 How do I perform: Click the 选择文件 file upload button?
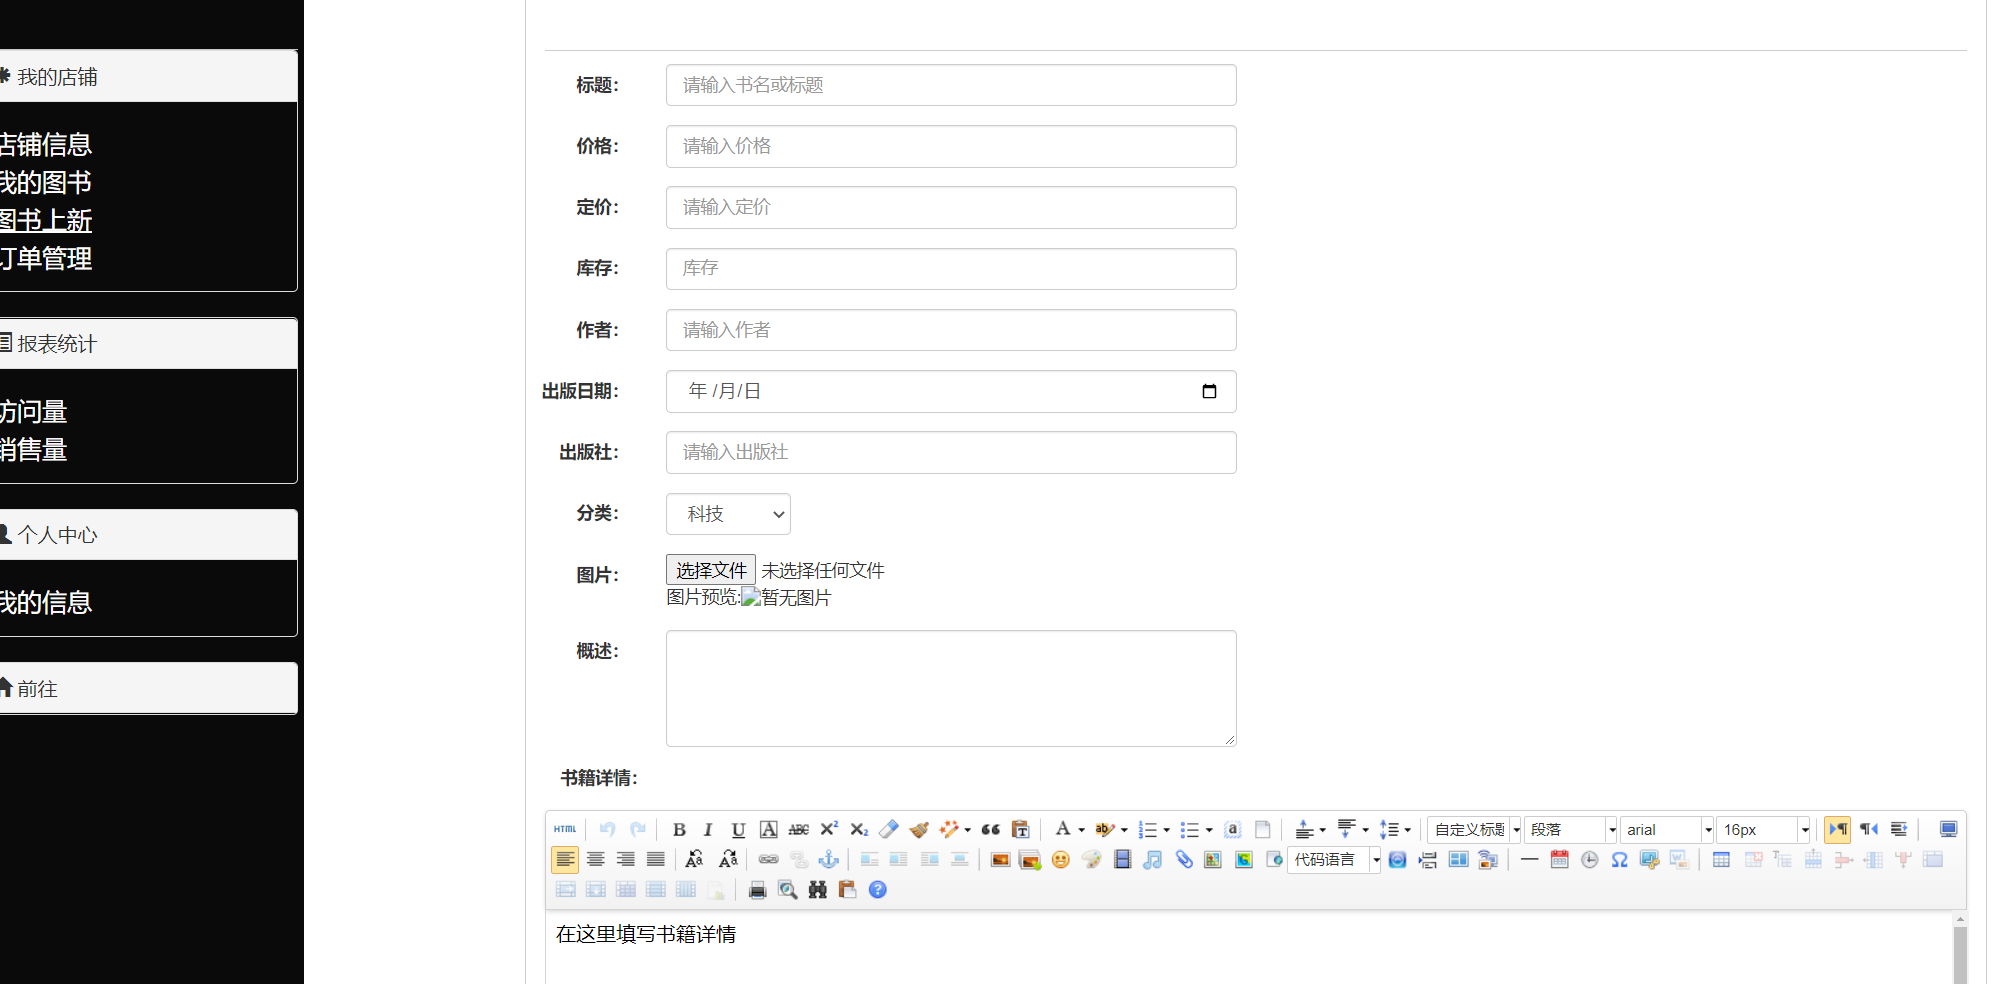(710, 569)
